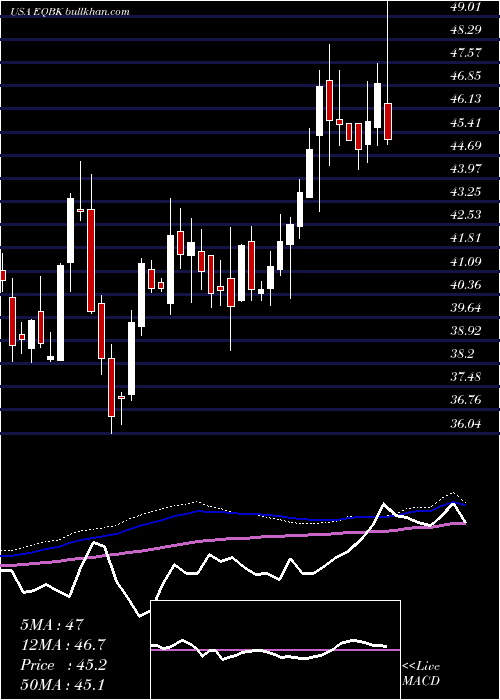The image size is (500, 700).
Task: Click the 5MA : 47 readout
Action: pos(52,625)
